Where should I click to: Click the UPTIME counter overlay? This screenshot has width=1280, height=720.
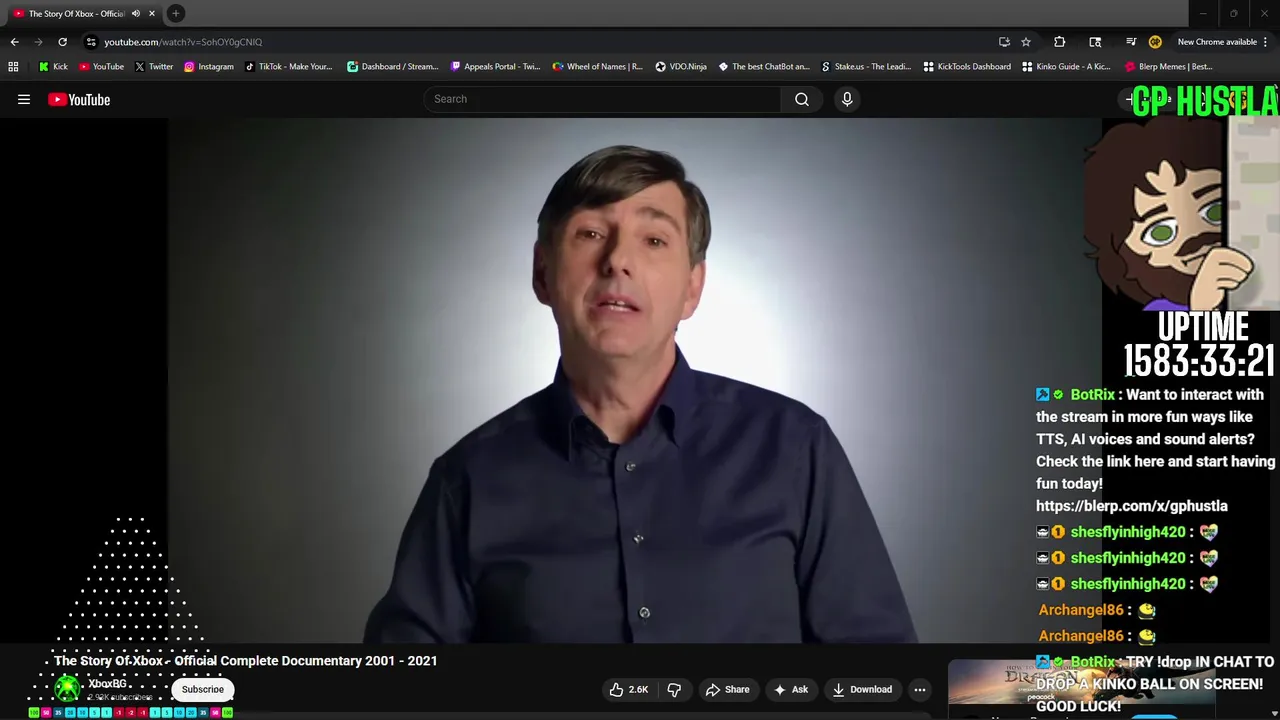point(1199,345)
